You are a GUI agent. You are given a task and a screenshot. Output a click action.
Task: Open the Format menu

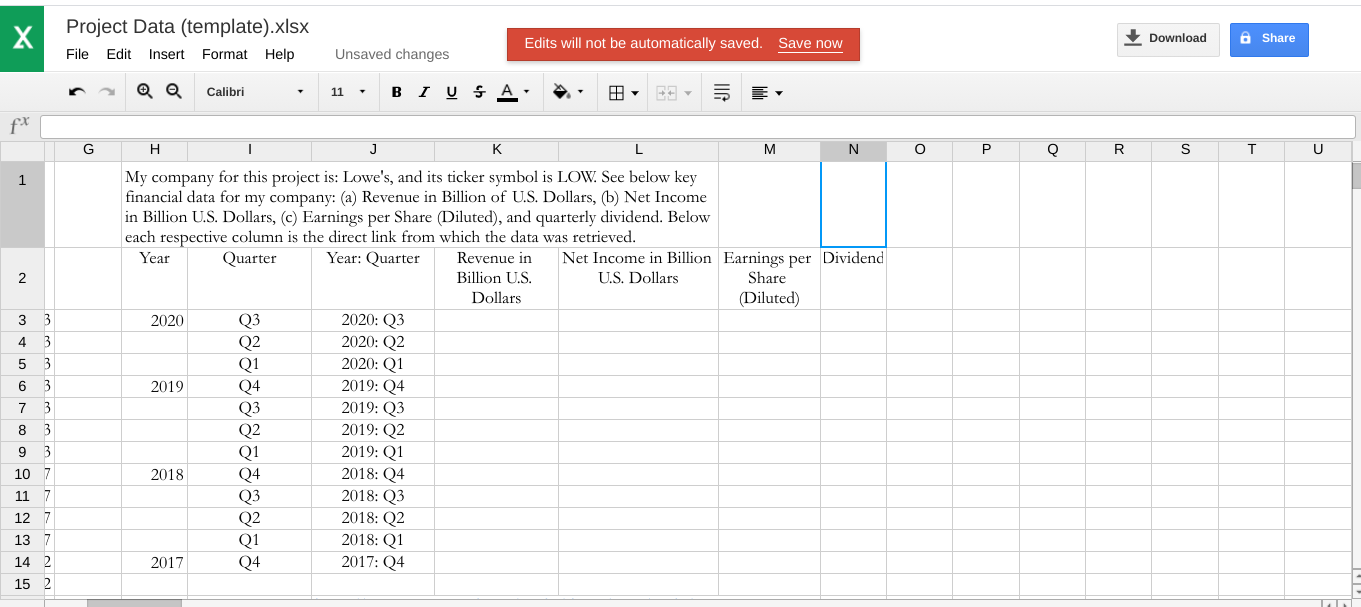[224, 54]
